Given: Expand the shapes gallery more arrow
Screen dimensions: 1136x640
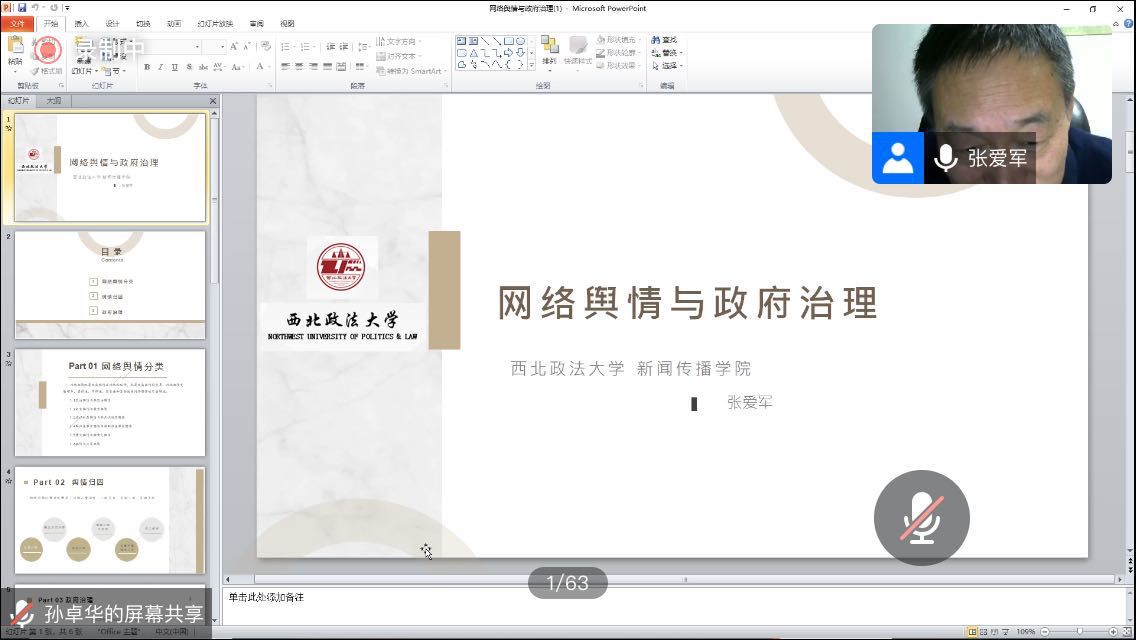Looking at the screenshot, I should point(530,64).
